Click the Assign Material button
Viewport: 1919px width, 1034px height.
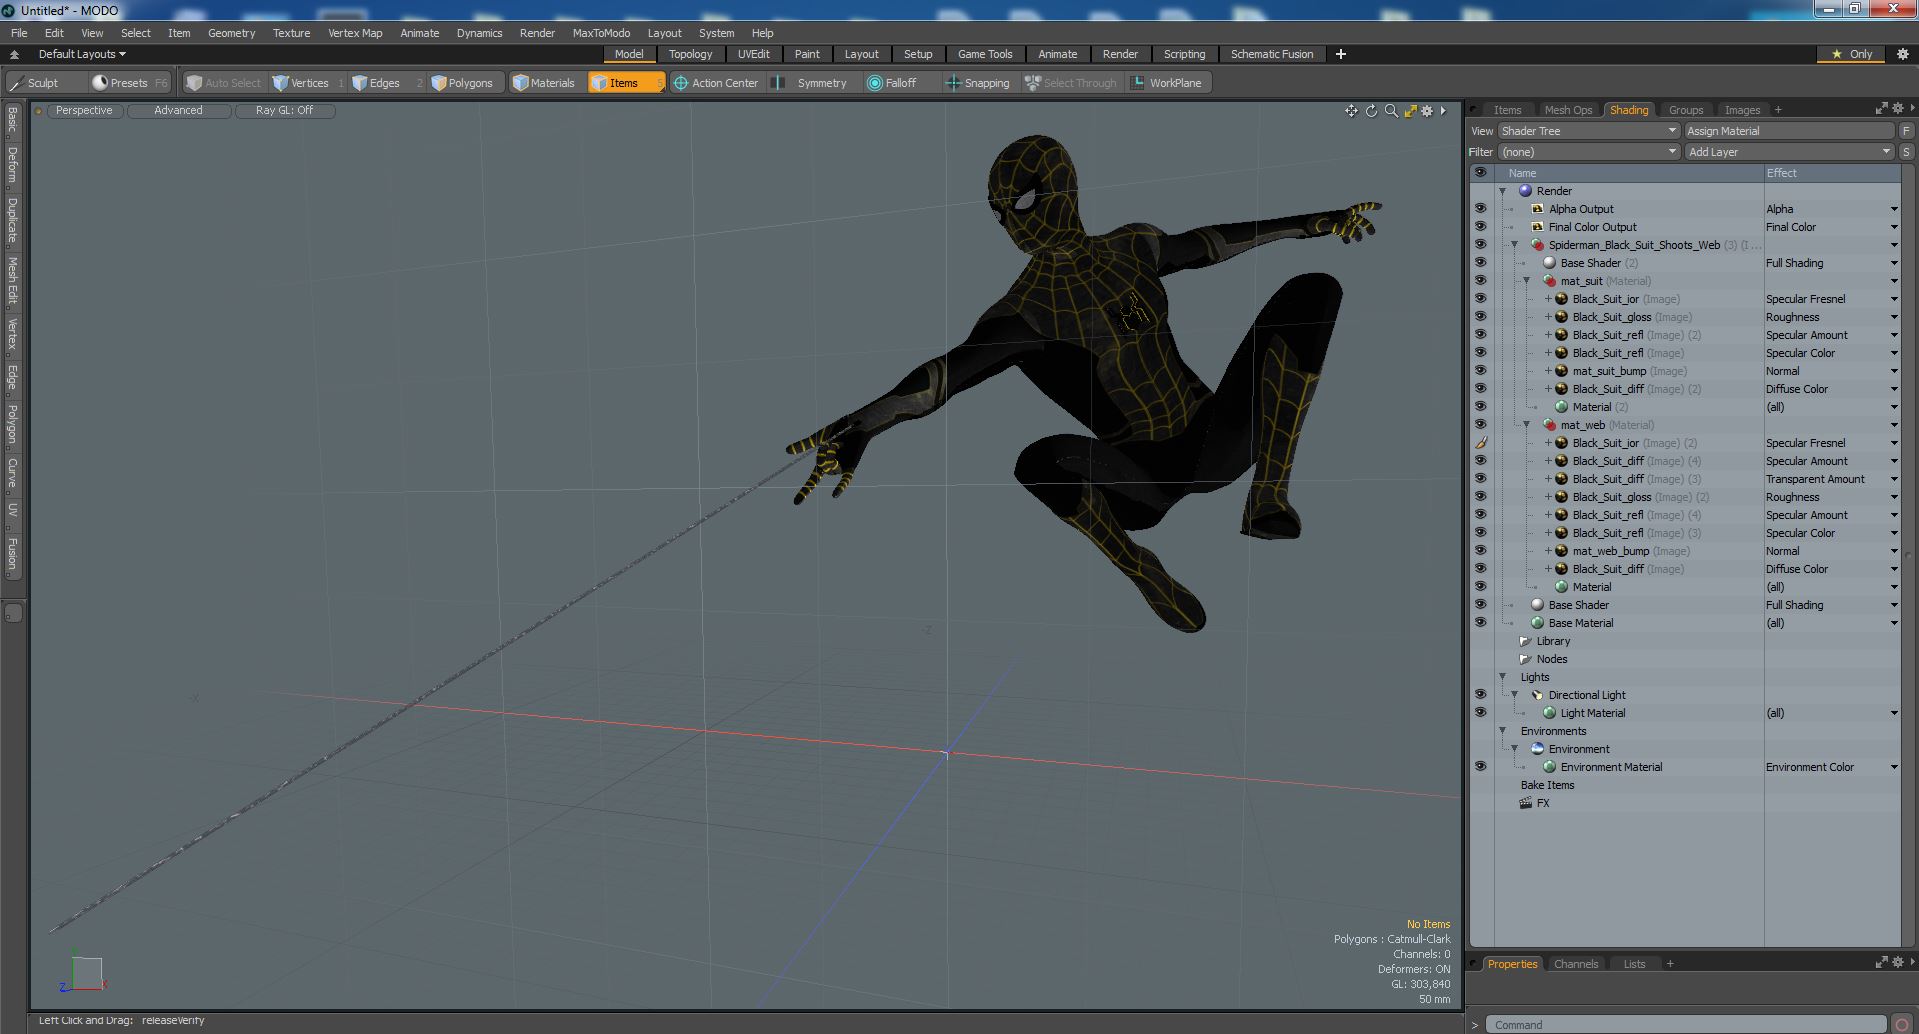(1789, 131)
